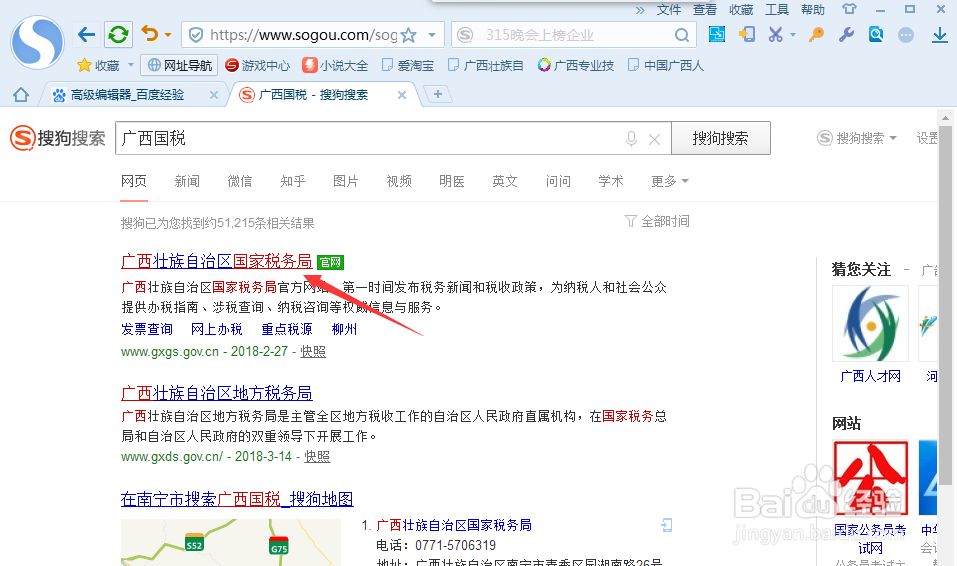
Task: Click the sogou.com address bar URL
Action: pyautogui.click(x=303, y=35)
